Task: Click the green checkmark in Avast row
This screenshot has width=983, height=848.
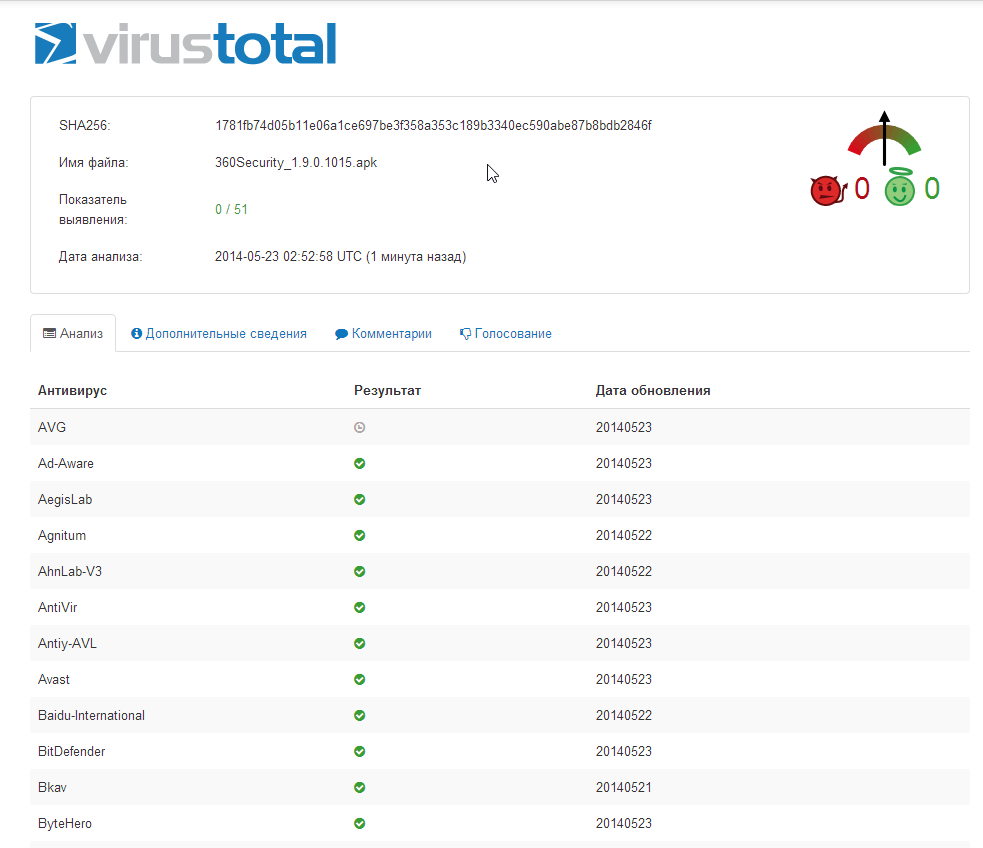Action: (x=360, y=679)
